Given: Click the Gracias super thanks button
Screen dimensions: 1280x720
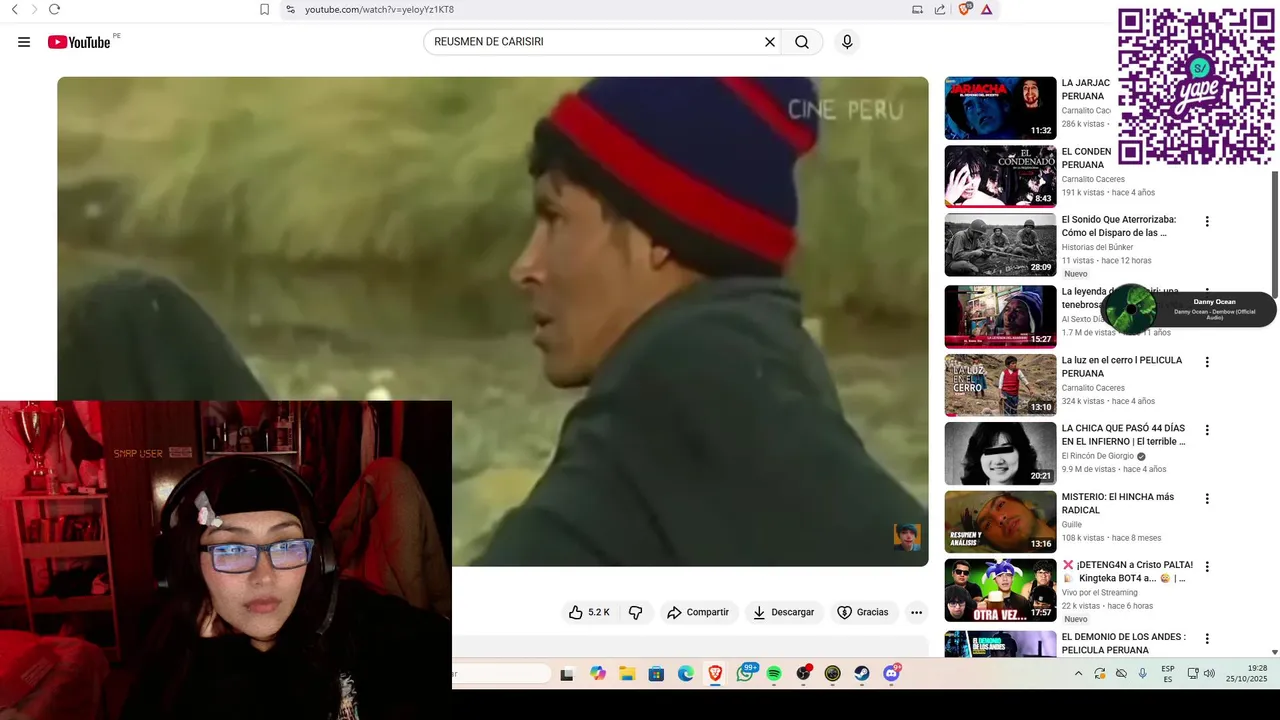Looking at the screenshot, I should 863,612.
